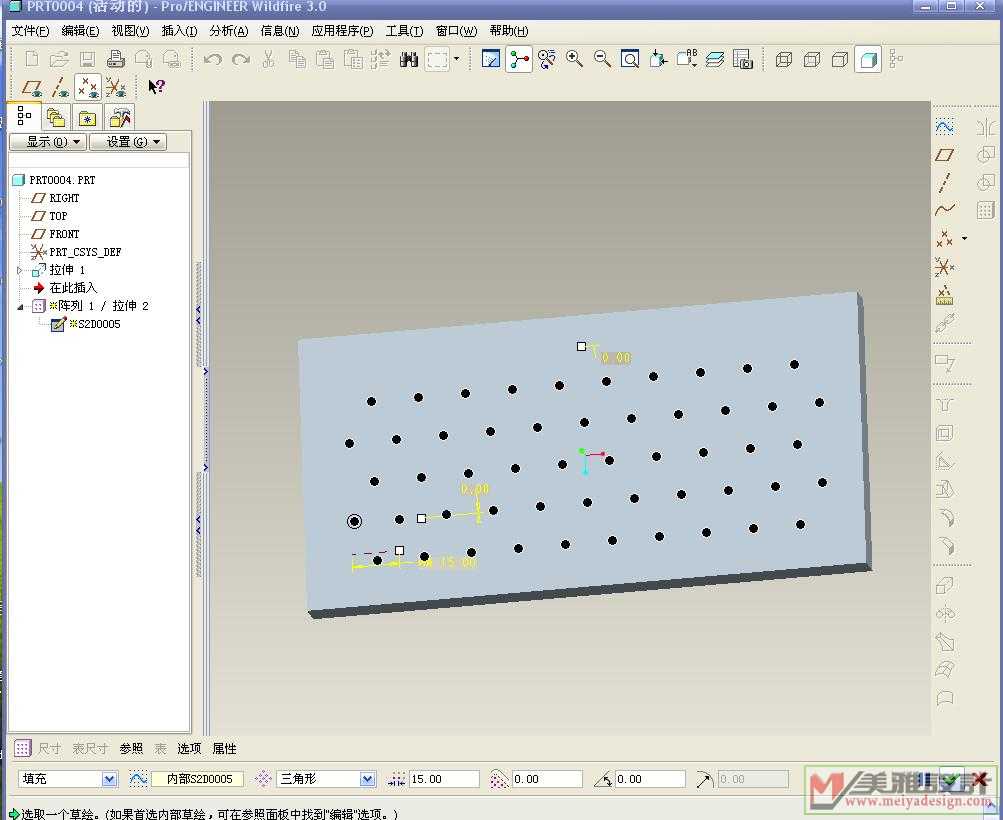Click the Zoom In magnifier icon
Screen dimensions: 1003x820
coord(574,59)
